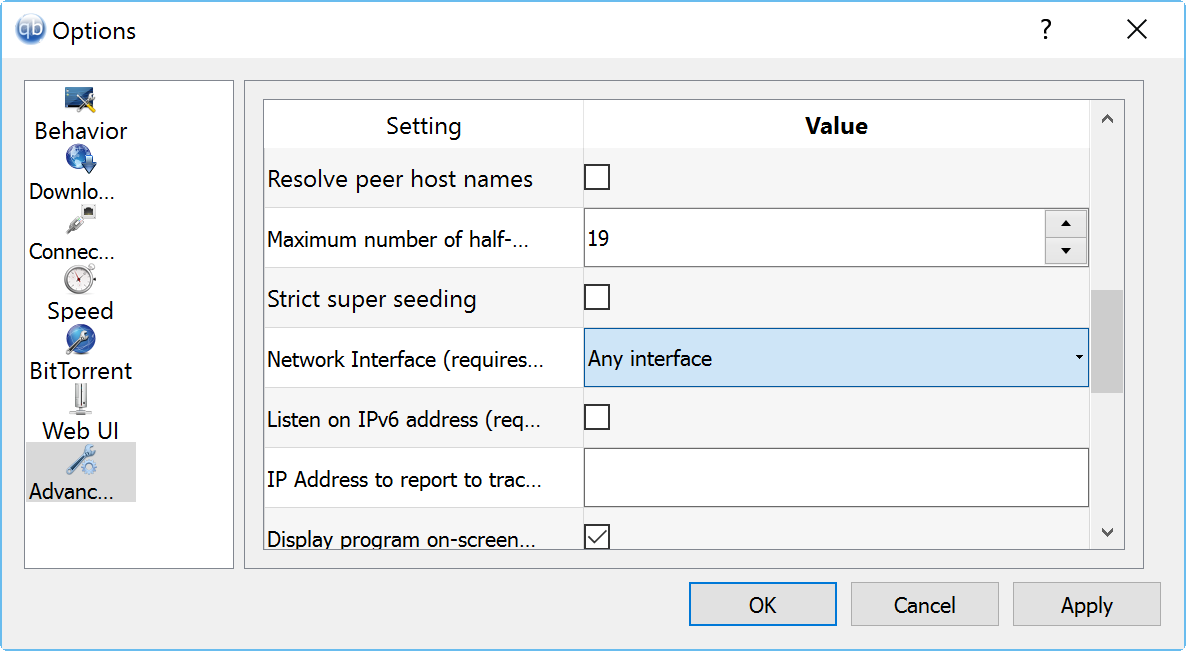Select the Listen on IPv6 address label
The width and height of the screenshot is (1186, 651).
pos(404,420)
